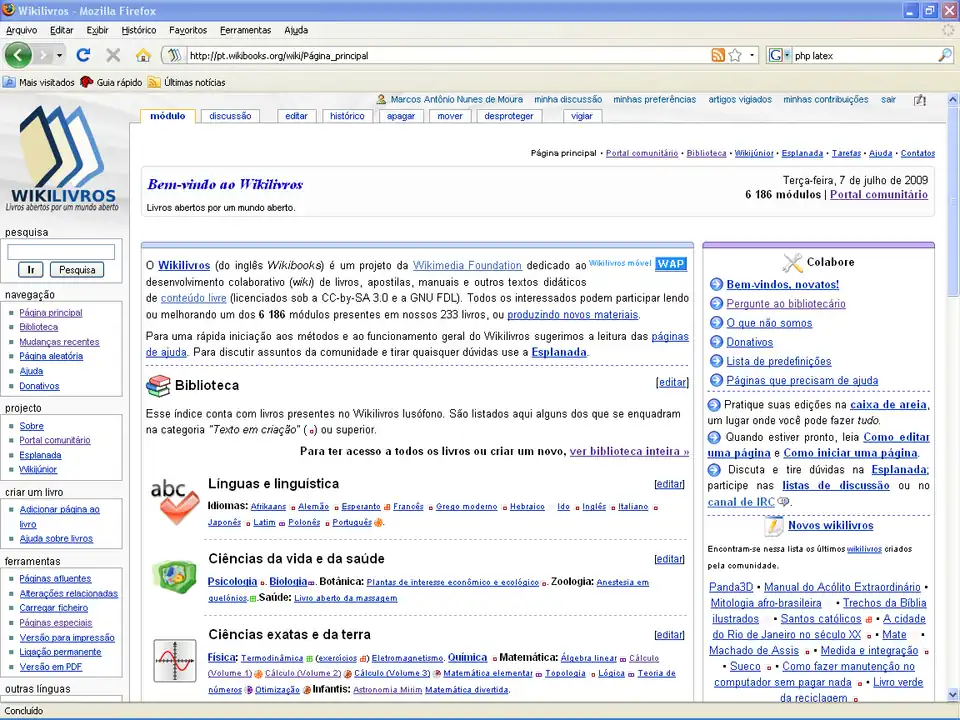The image size is (960, 720).
Task: Reload the current page
Action: (83, 55)
